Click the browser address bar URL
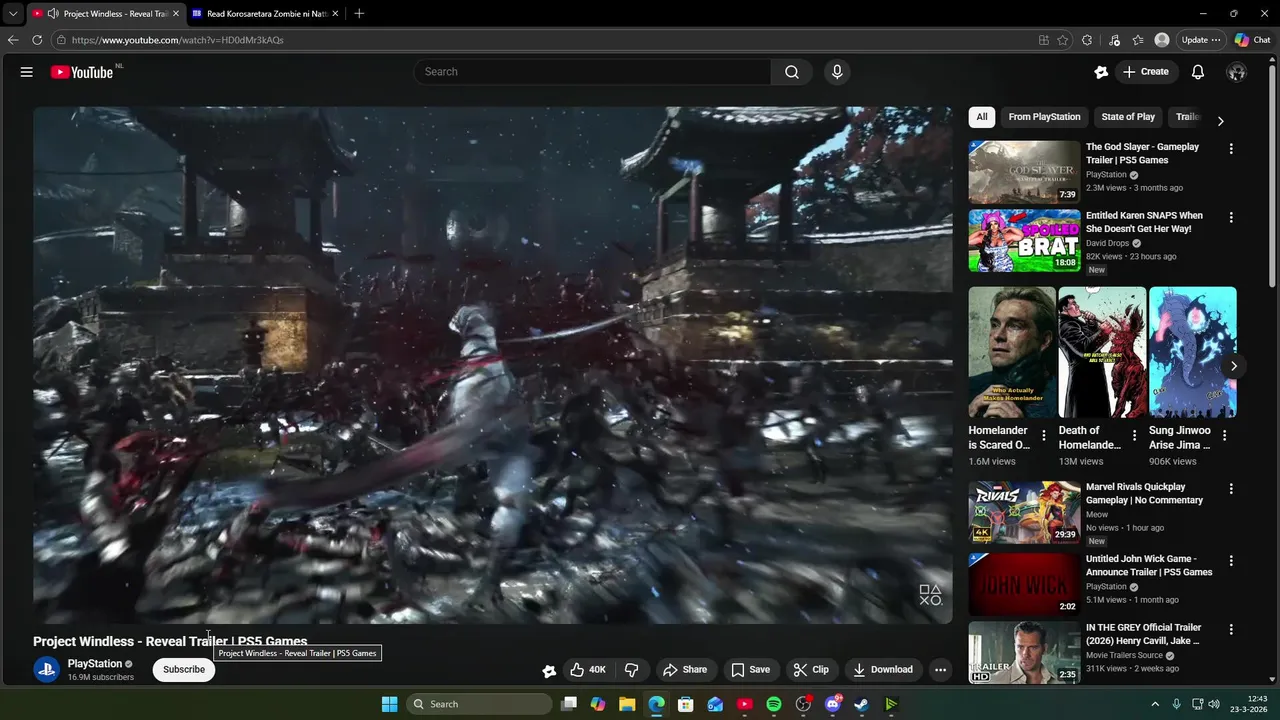 tap(178, 40)
